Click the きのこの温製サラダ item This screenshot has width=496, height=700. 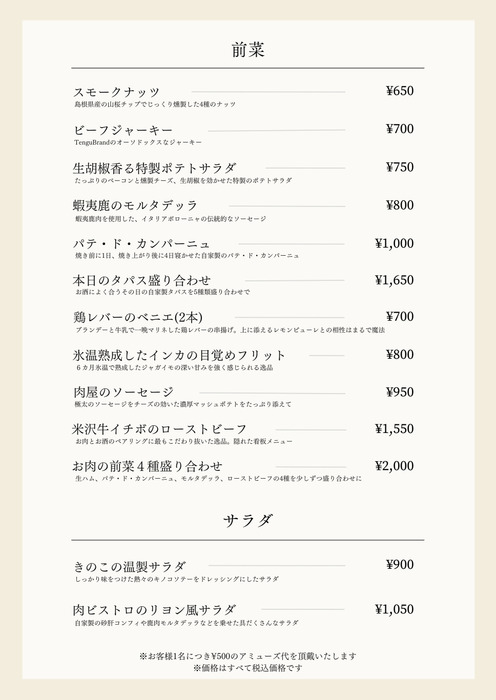click(129, 567)
